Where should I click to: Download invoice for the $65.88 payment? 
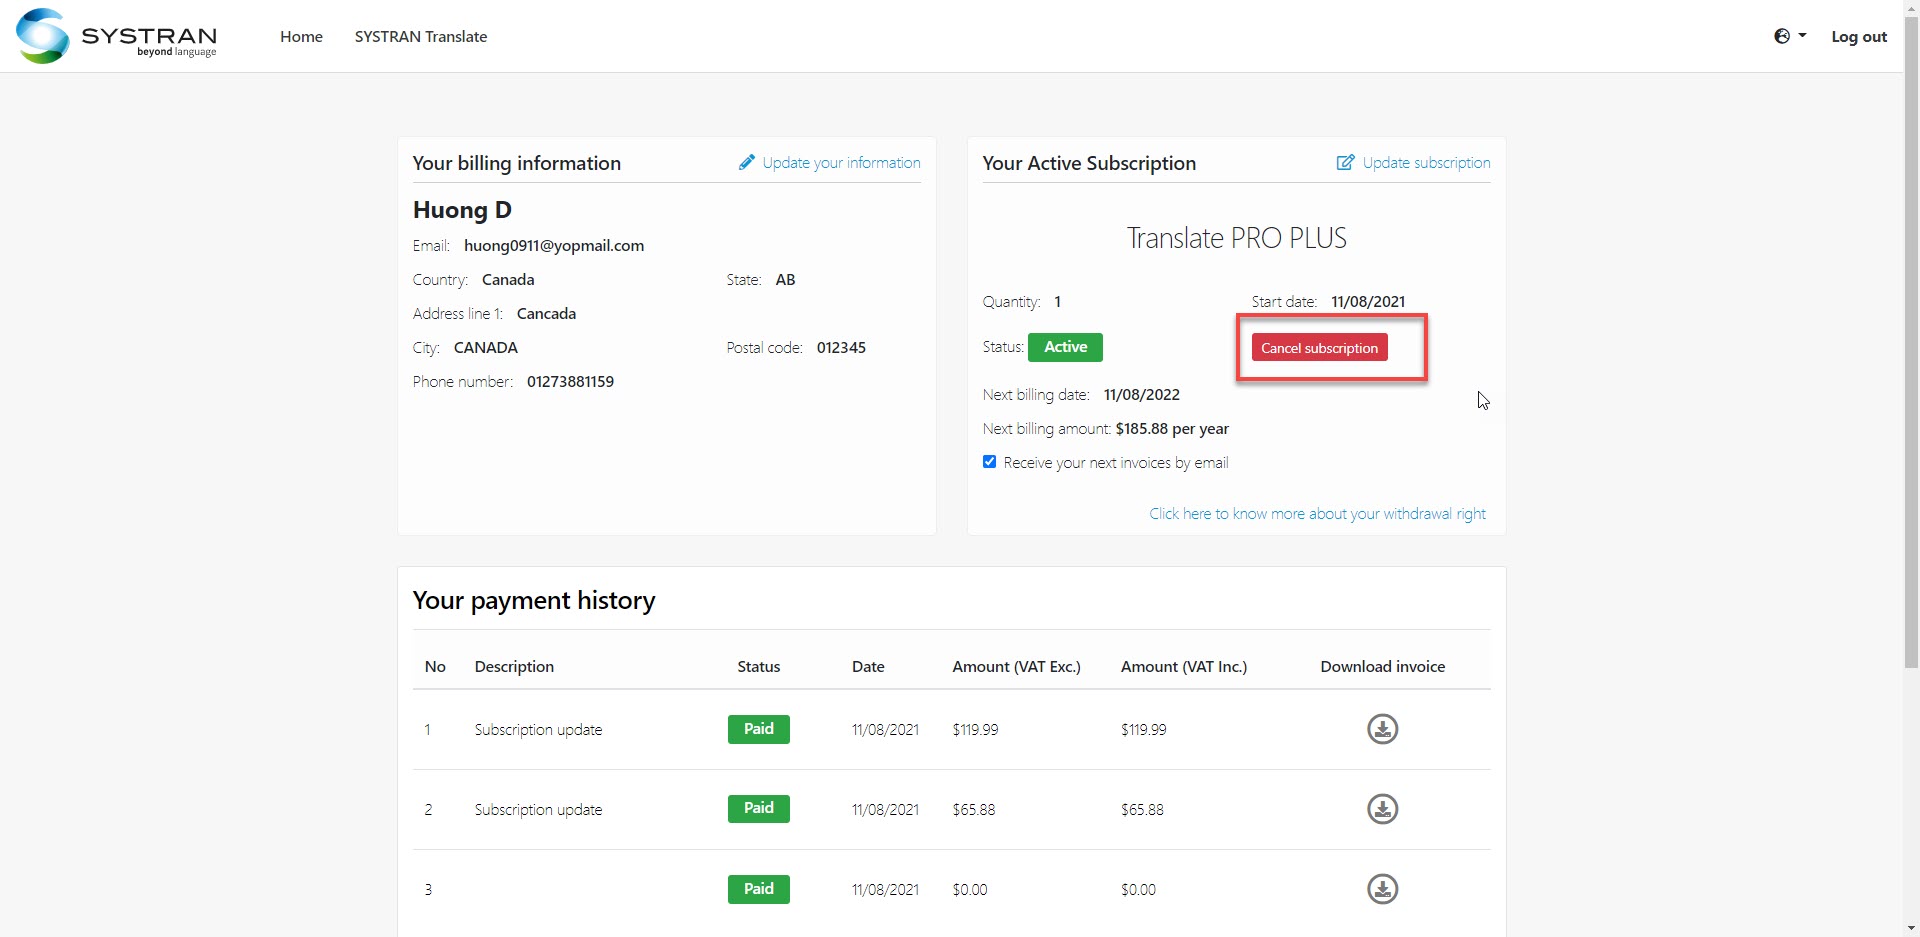coord(1382,809)
